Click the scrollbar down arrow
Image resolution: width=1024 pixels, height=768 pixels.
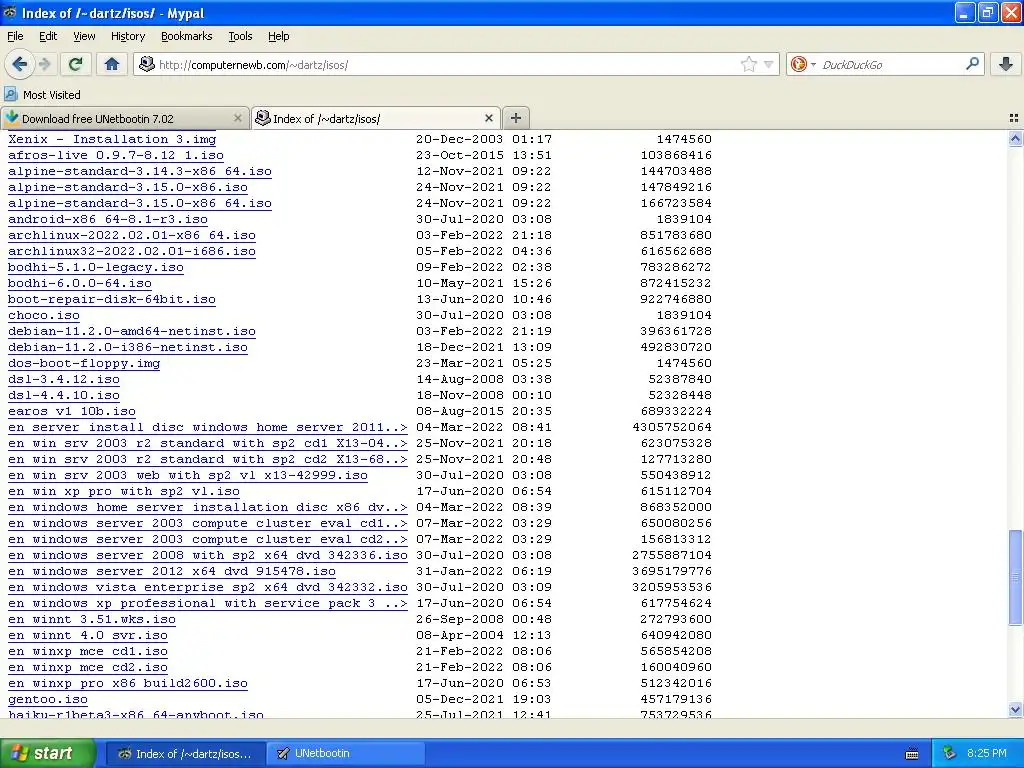point(1015,709)
